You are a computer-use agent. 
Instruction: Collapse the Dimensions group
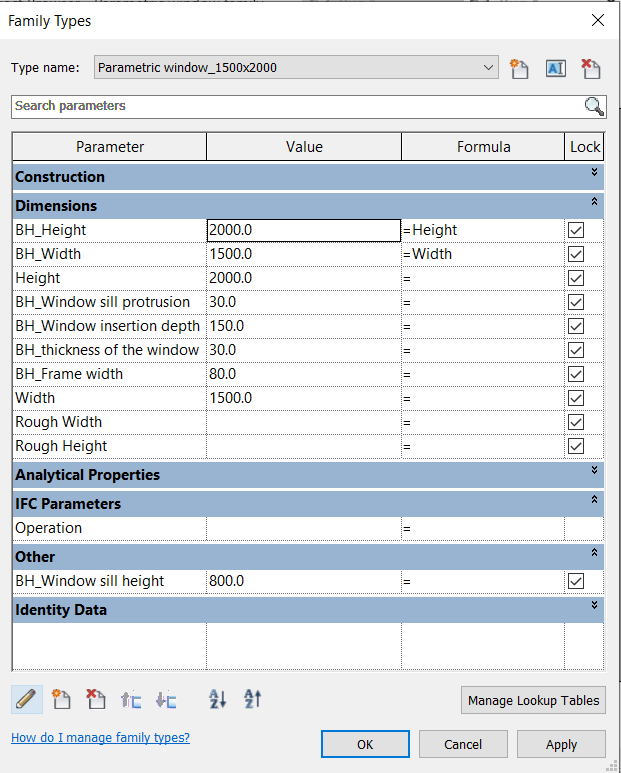click(x=594, y=202)
